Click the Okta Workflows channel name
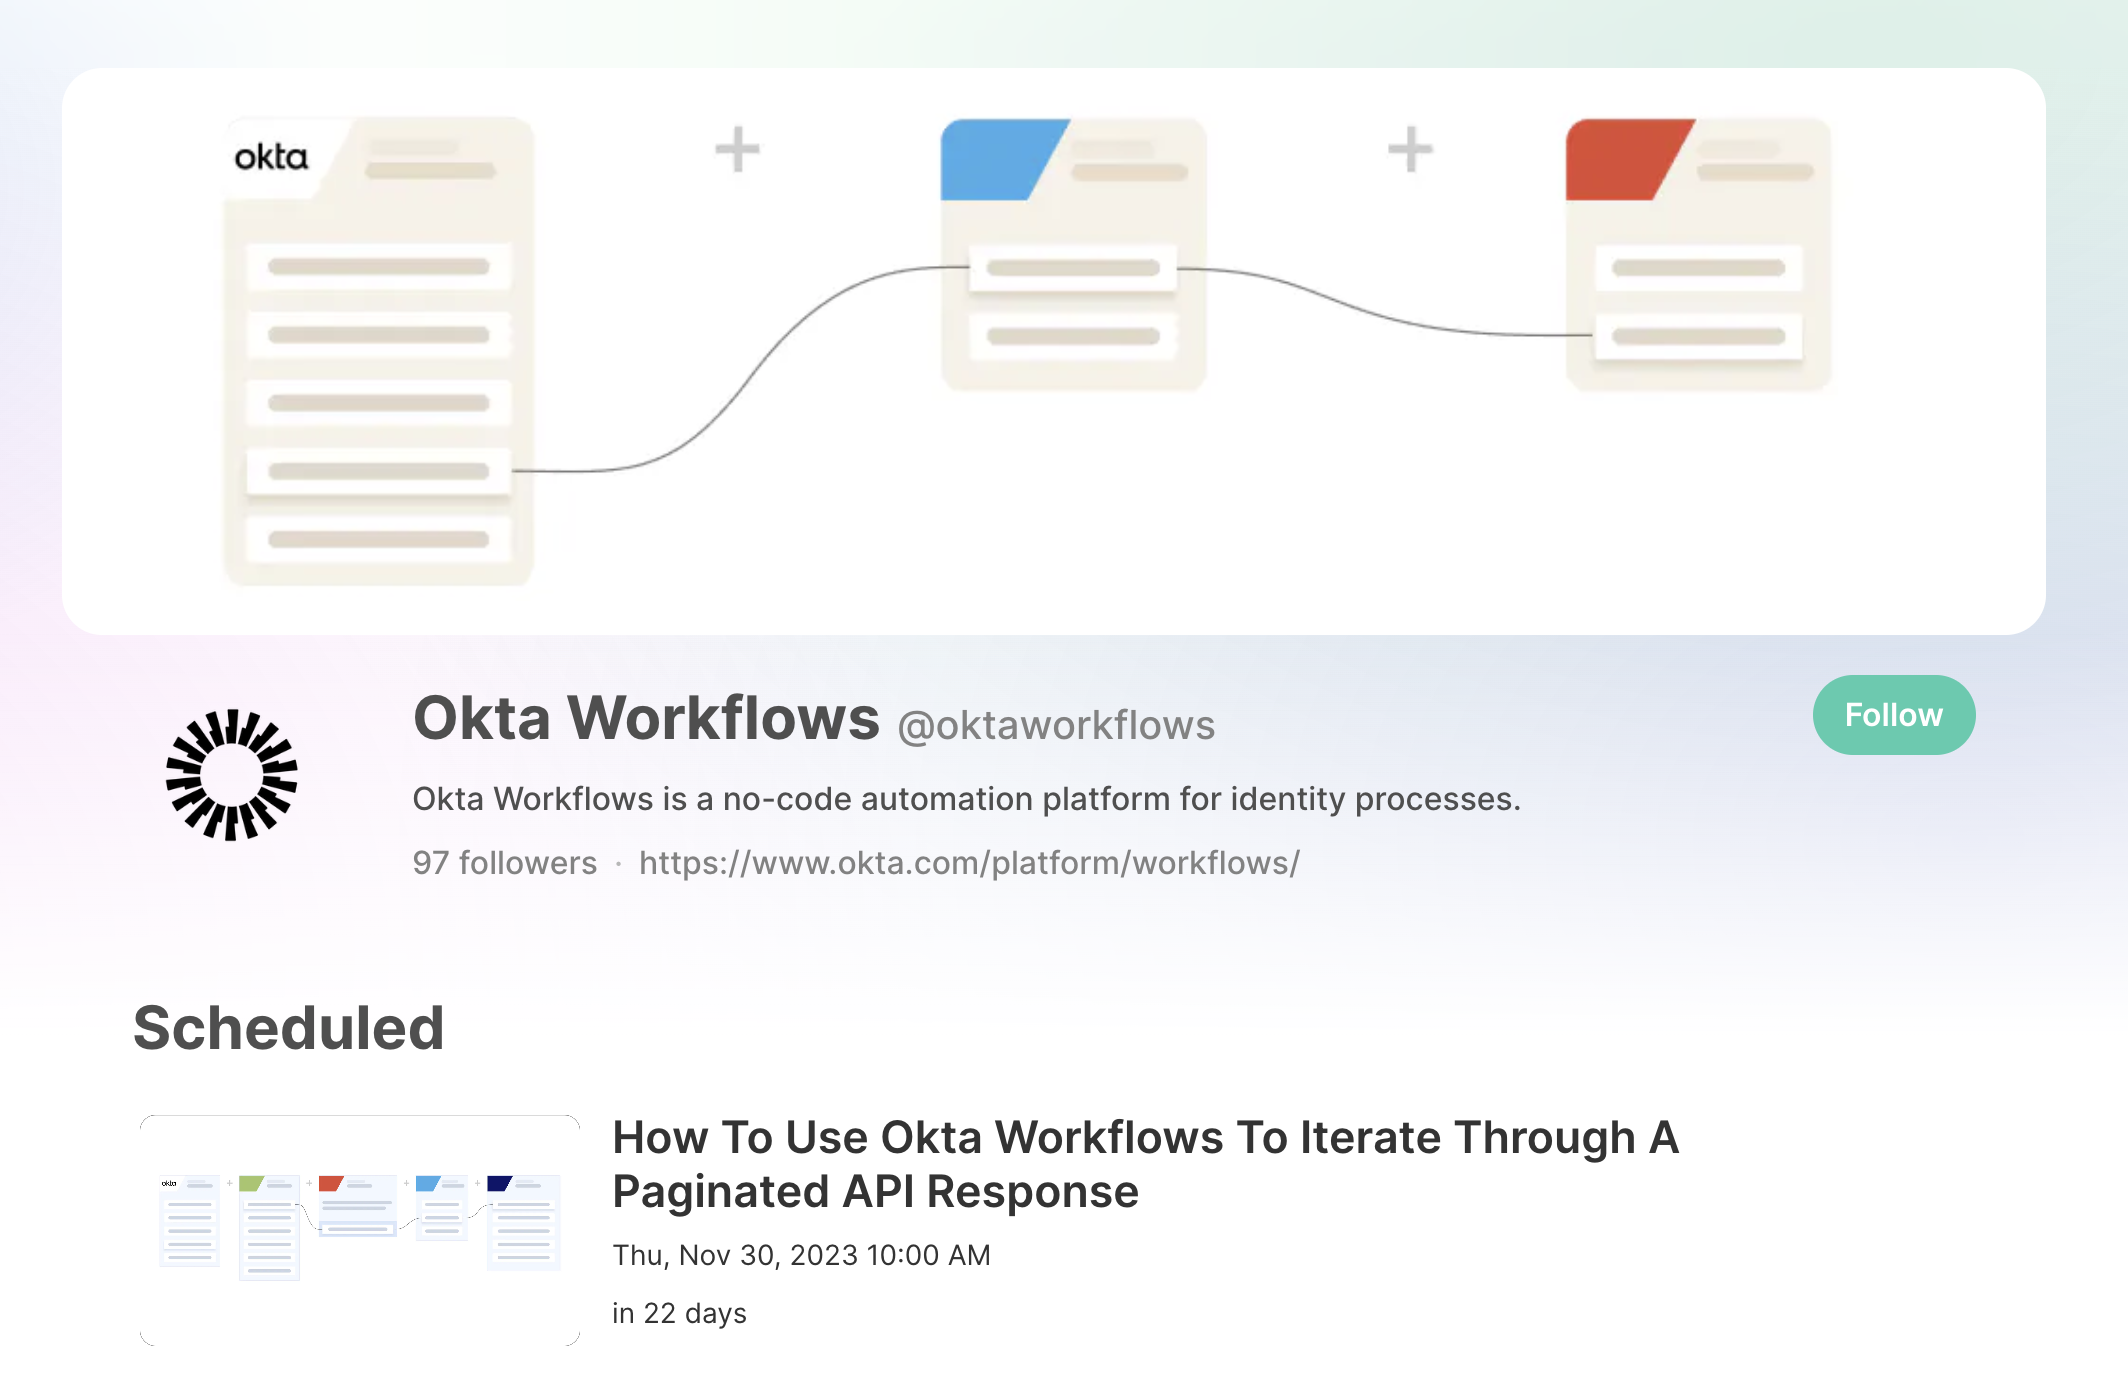This screenshot has height=1378, width=2128. [646, 718]
